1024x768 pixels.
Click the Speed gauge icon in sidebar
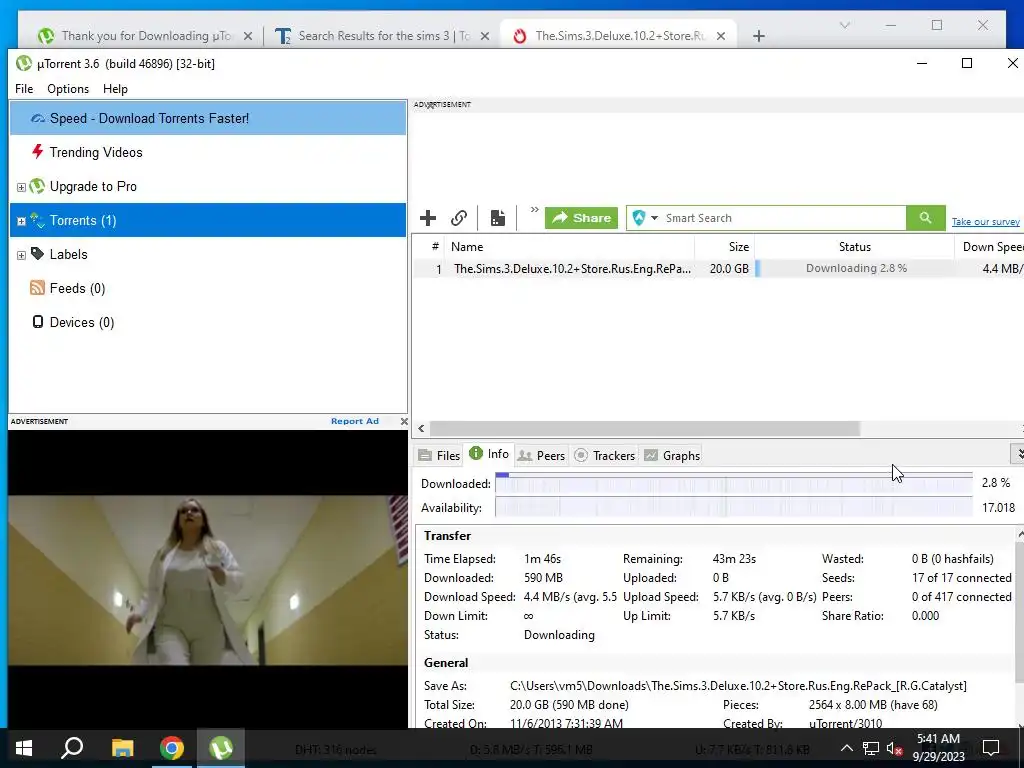click(x=38, y=118)
